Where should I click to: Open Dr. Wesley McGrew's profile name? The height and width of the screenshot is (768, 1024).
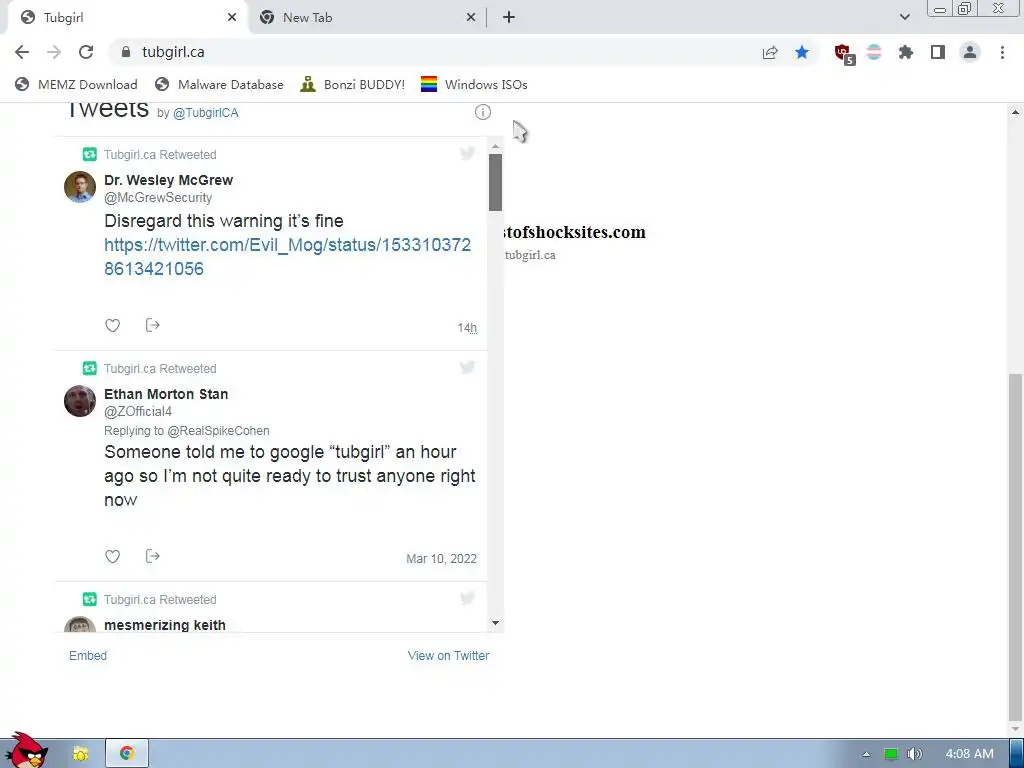coord(168,180)
